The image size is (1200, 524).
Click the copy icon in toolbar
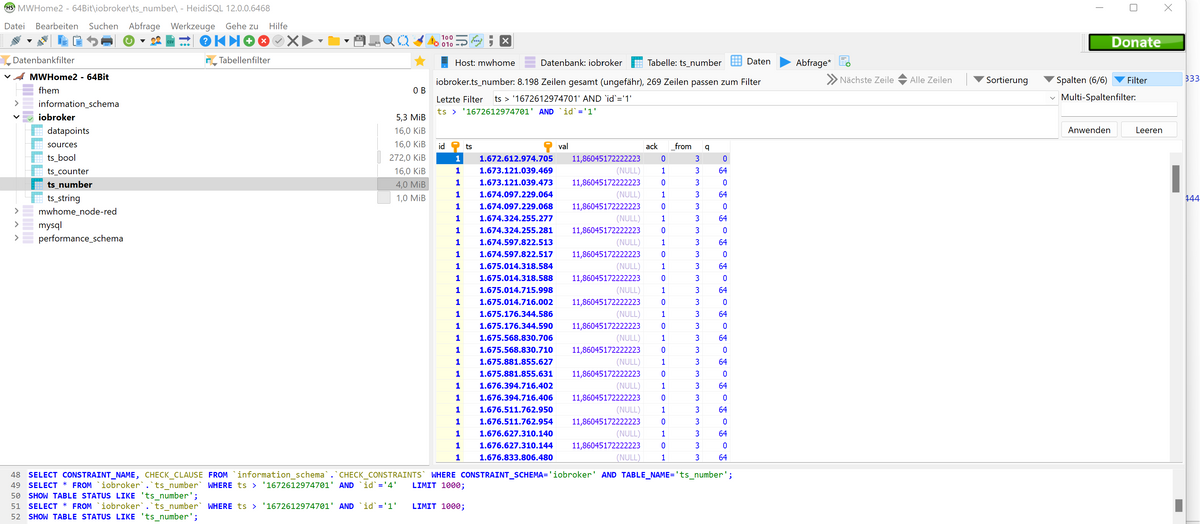coord(64,41)
